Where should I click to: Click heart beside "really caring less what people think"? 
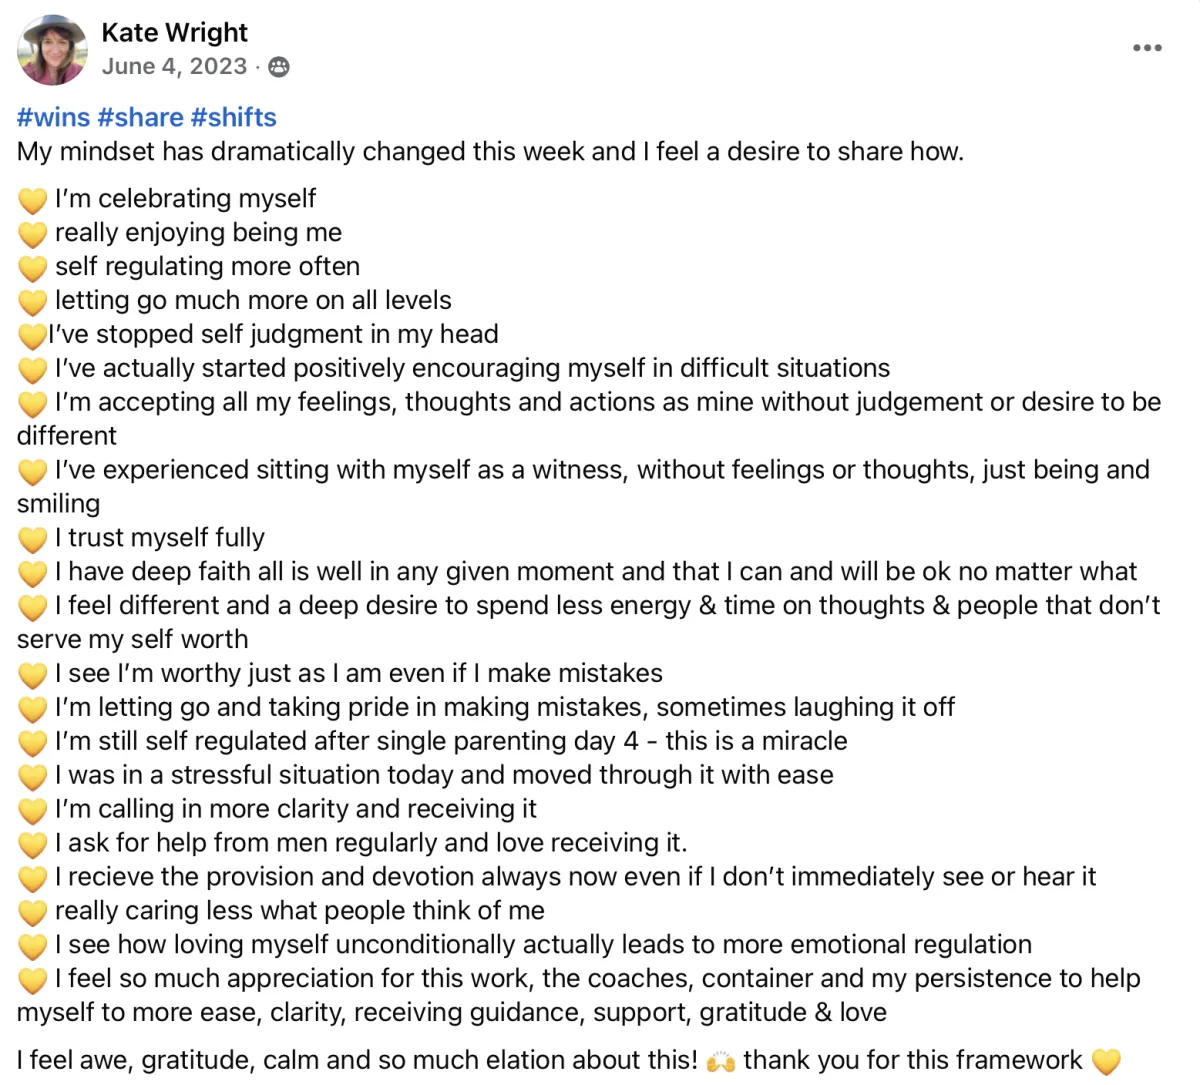(32, 912)
